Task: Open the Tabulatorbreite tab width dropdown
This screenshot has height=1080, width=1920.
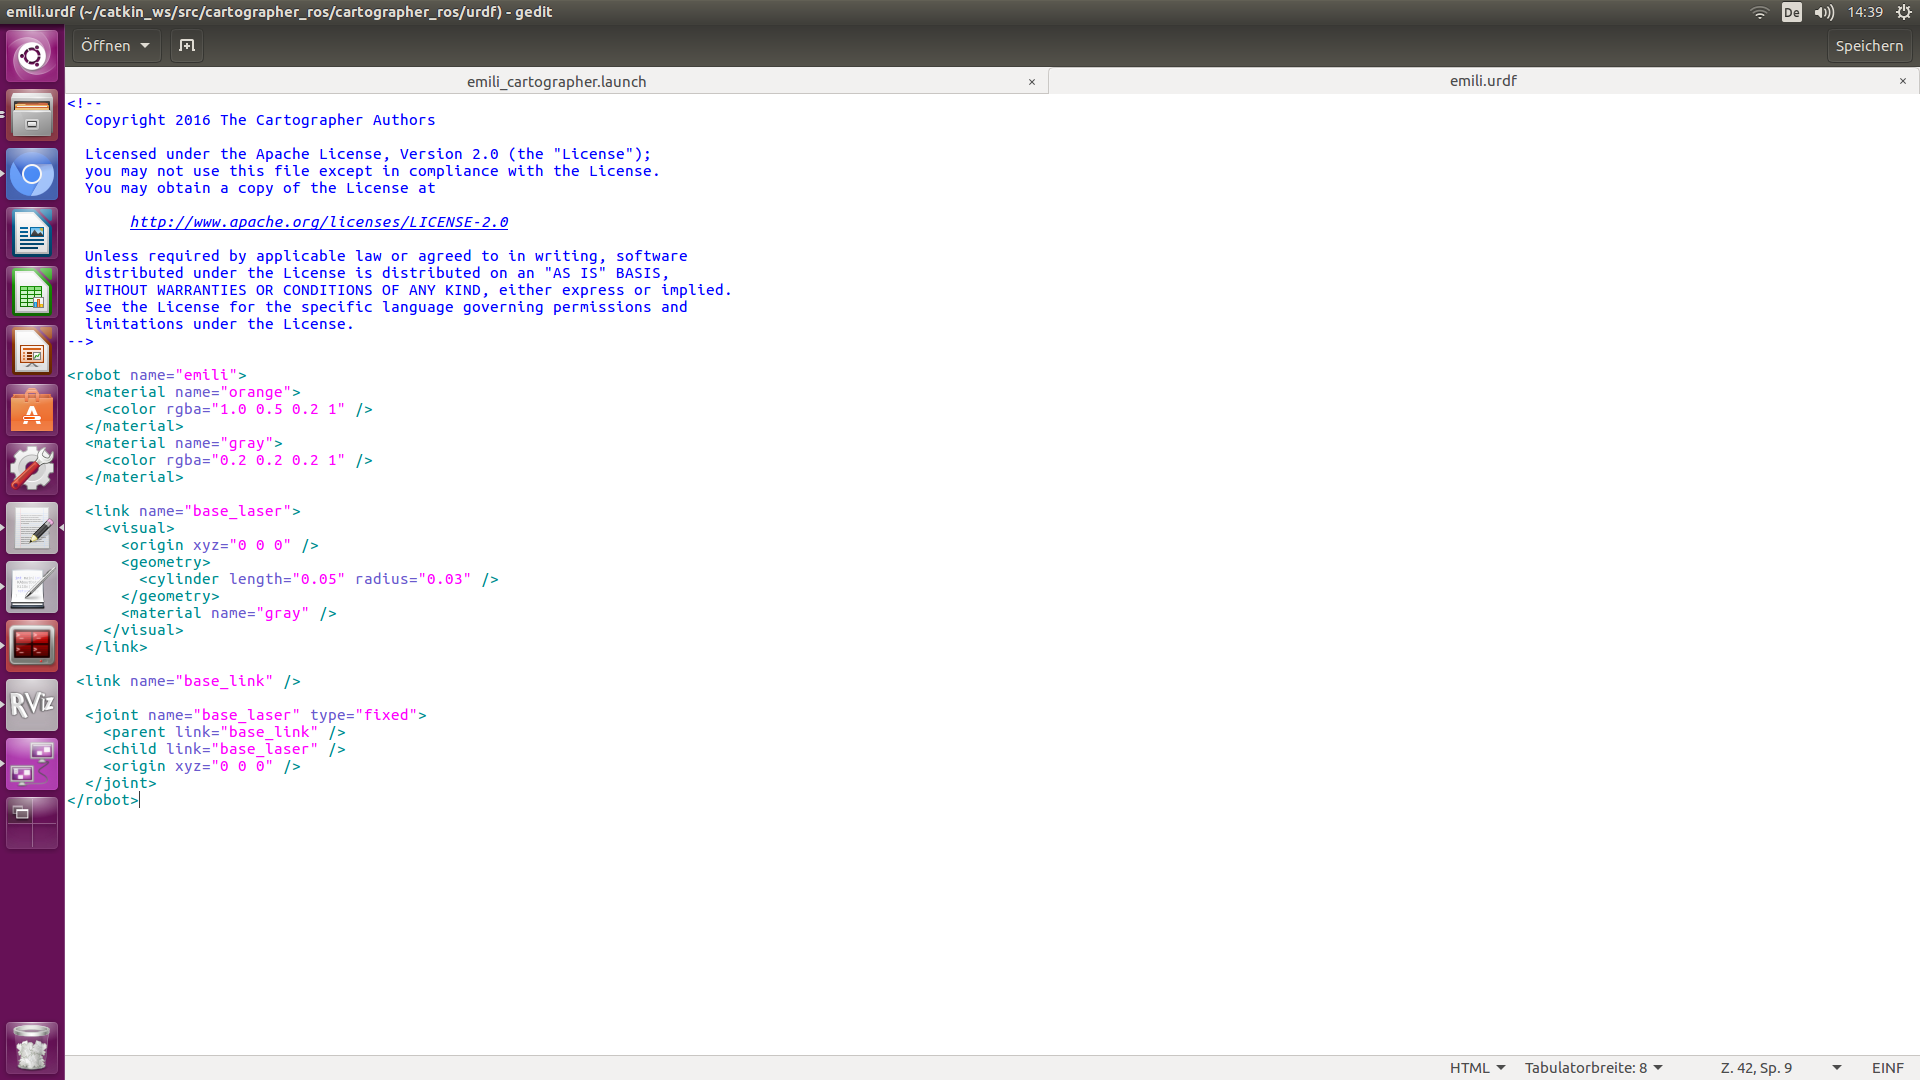Action: click(x=1593, y=1068)
